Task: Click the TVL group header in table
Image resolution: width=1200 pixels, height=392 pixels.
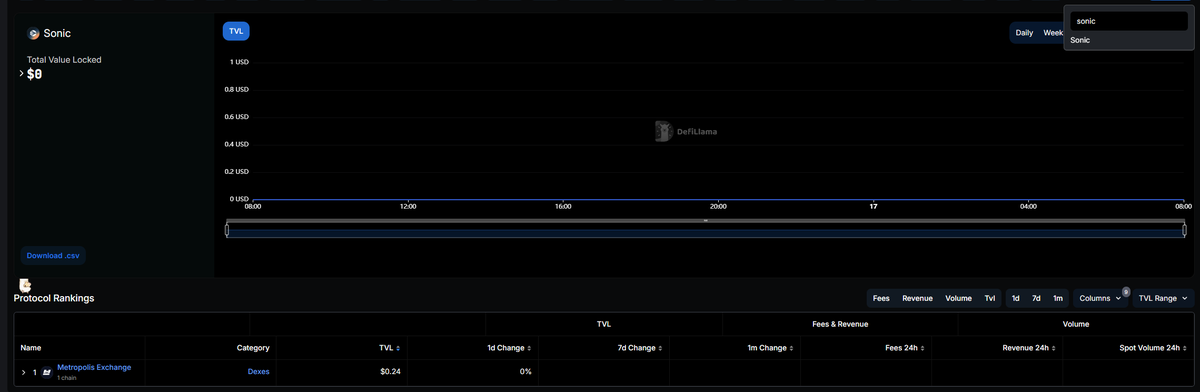Action: [604, 324]
